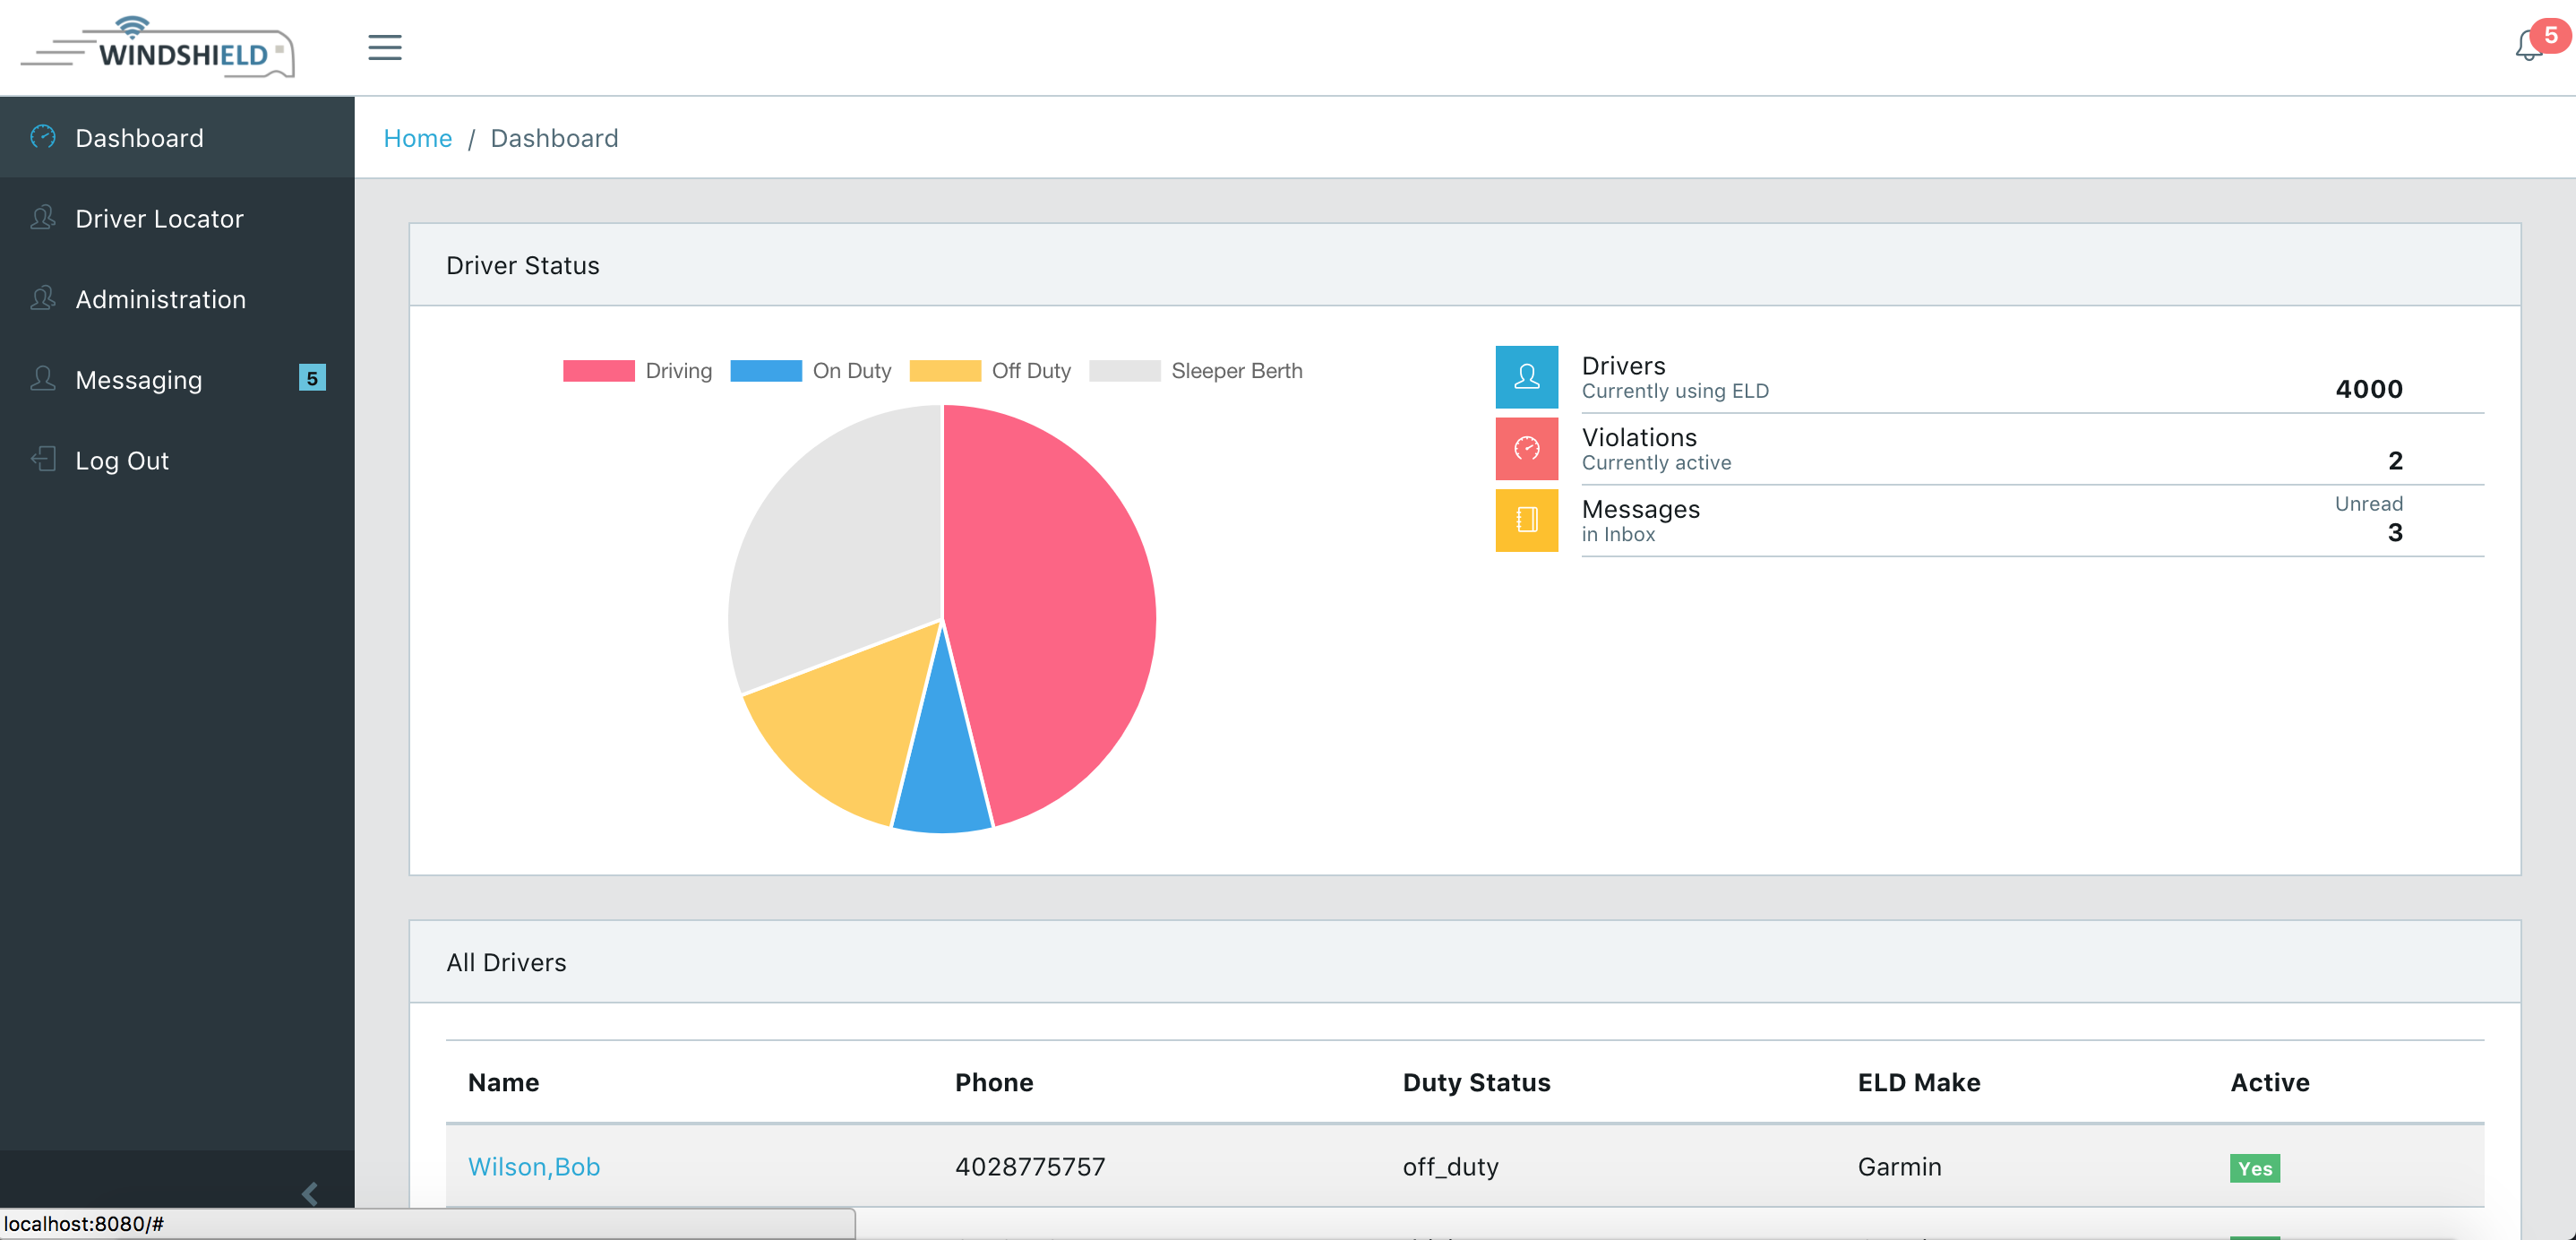Click the Yes active badge for Wilson,Bob
2576x1240 pixels.
tap(2254, 1168)
